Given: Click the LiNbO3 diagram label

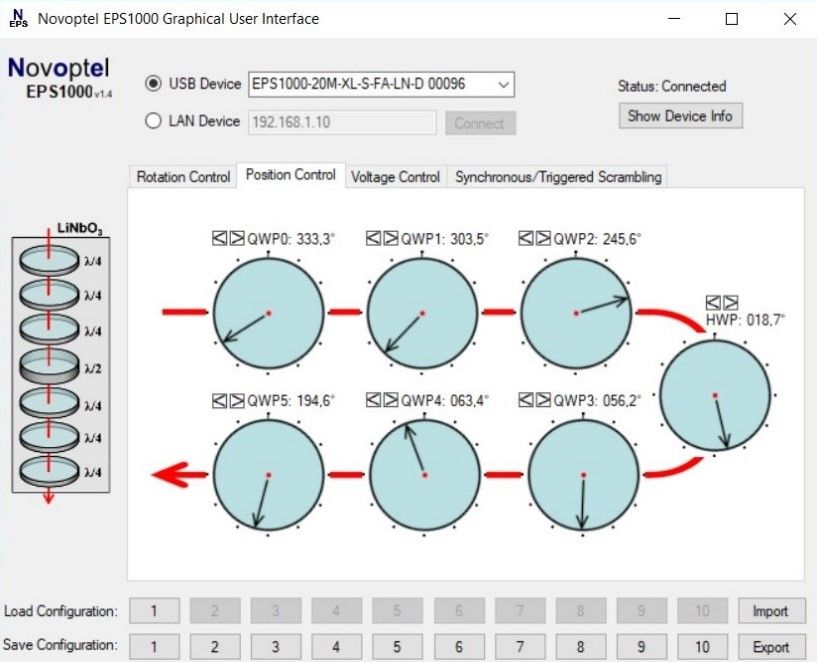Looking at the screenshot, I should [x=80, y=229].
